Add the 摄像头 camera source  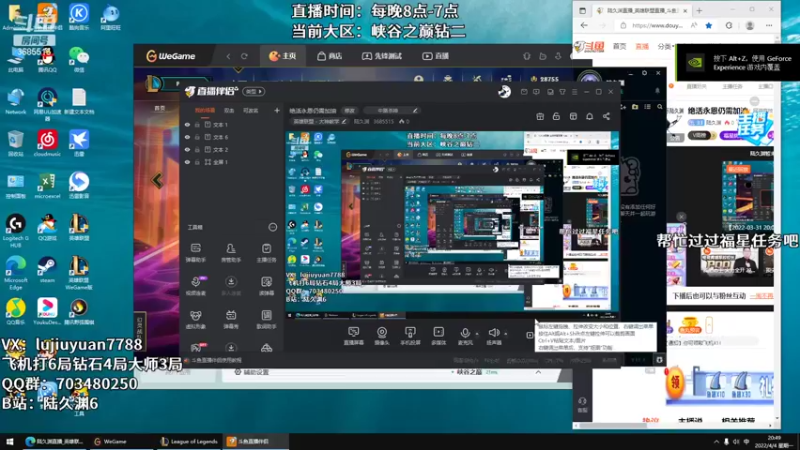coord(382,336)
